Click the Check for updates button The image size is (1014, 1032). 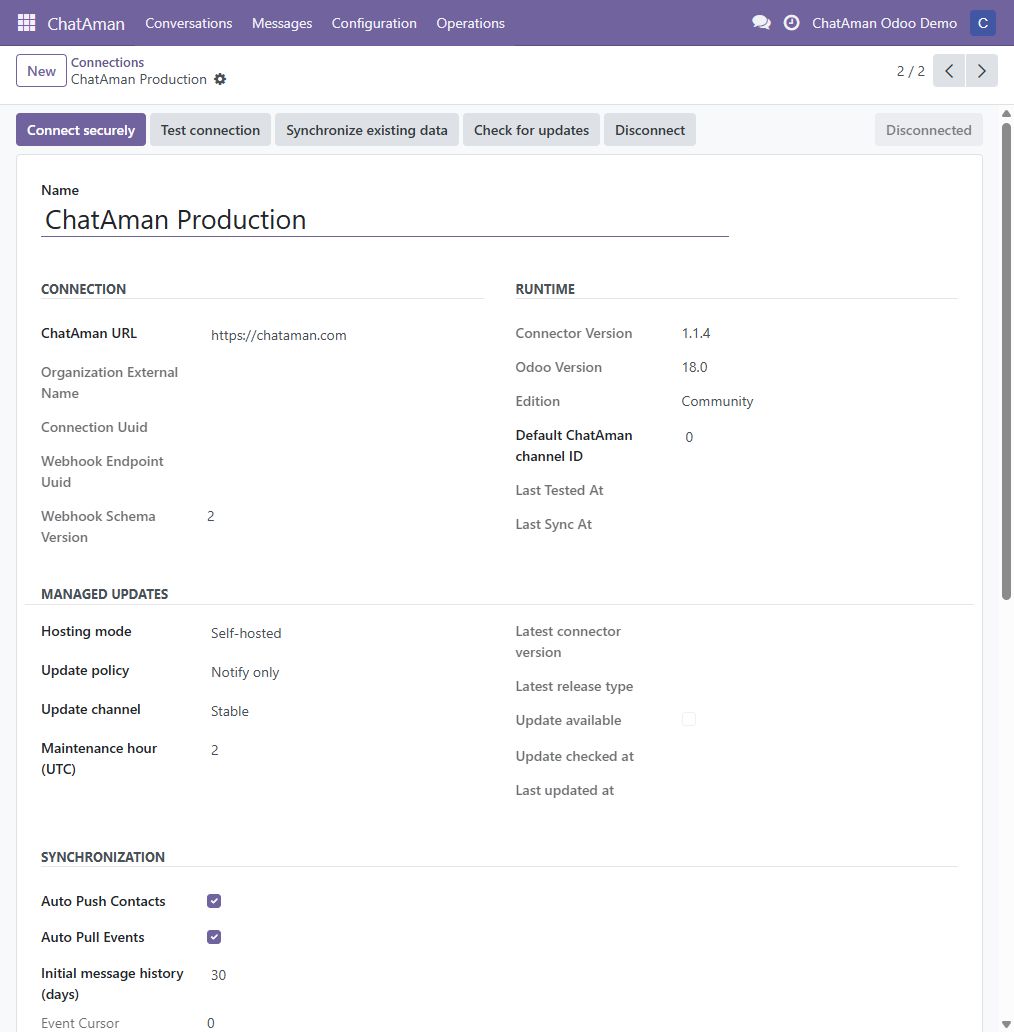[x=531, y=130]
